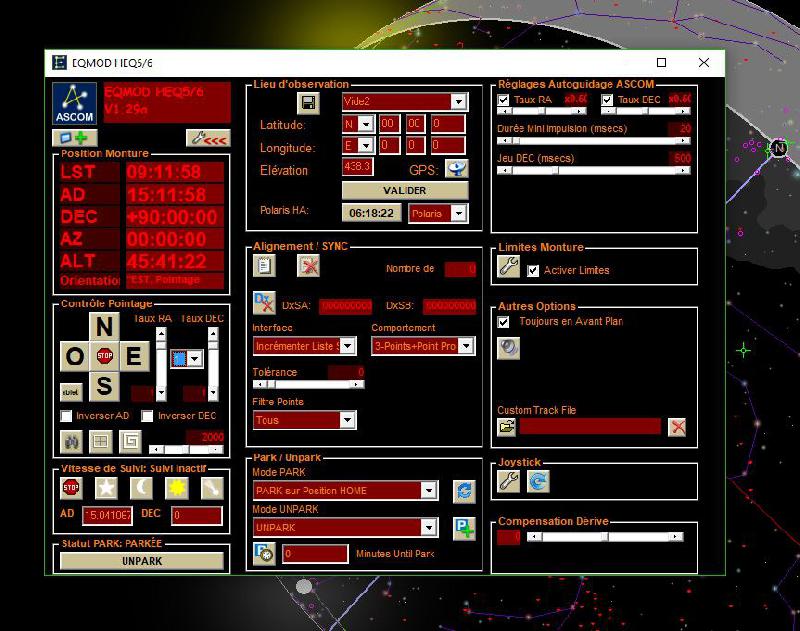Toggle Taux RA checkbox
Screen dimensions: 800x631
point(503,99)
